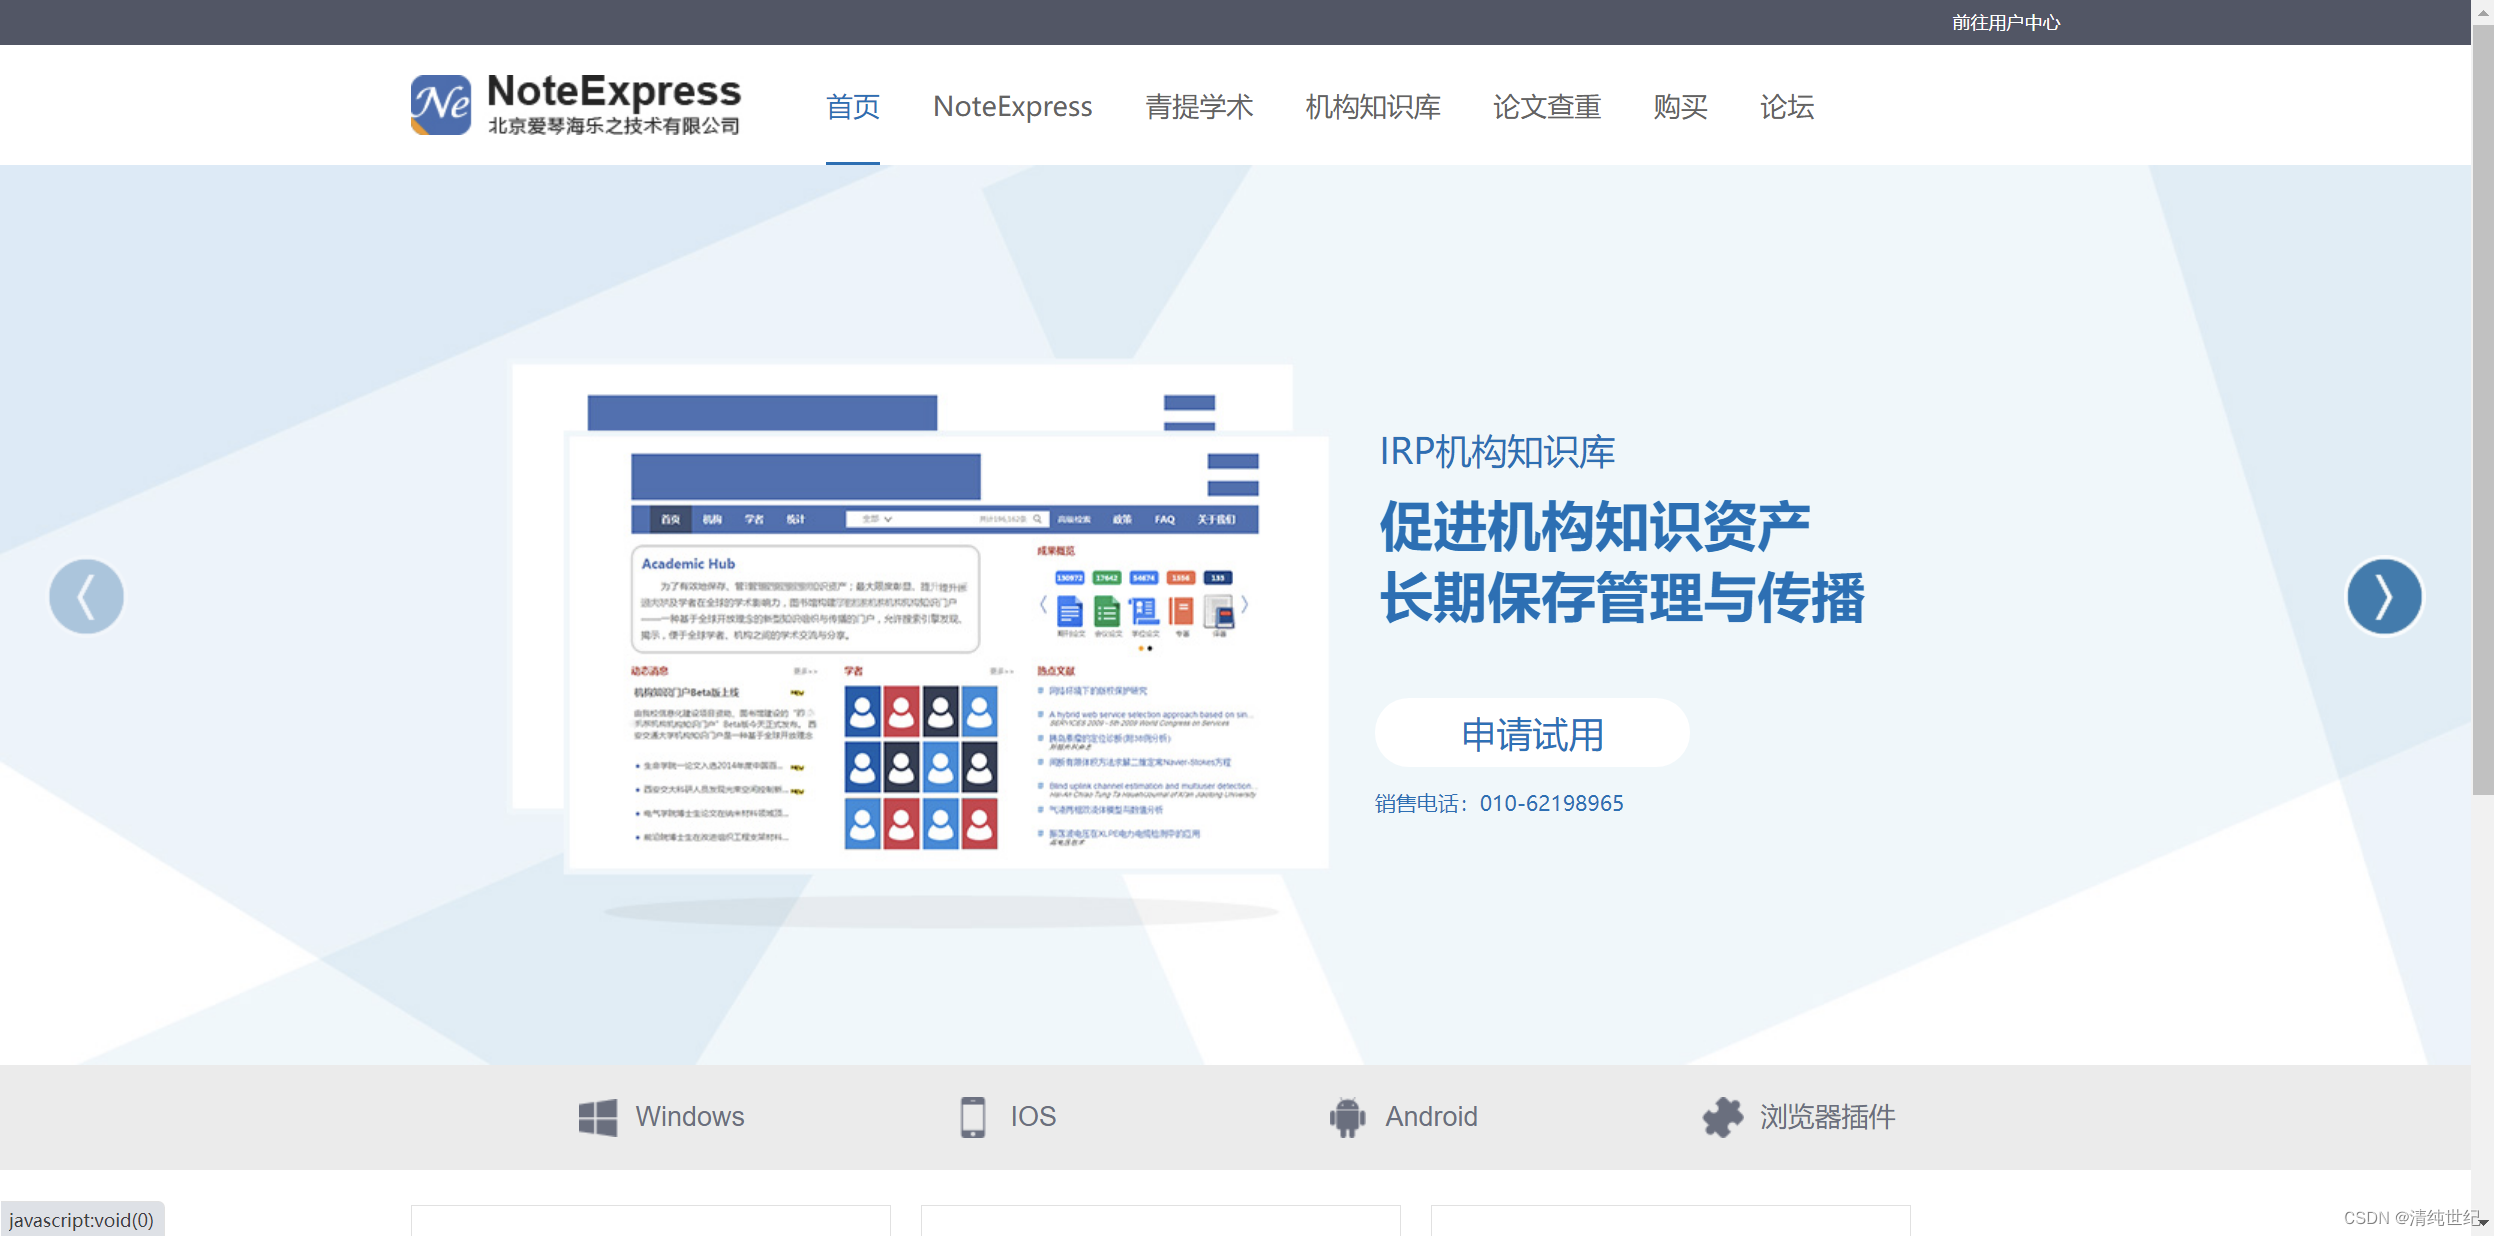Viewport: 2496px width, 1236px height.
Task: Click the green 会议论文 list icon
Action: pos(1107,612)
